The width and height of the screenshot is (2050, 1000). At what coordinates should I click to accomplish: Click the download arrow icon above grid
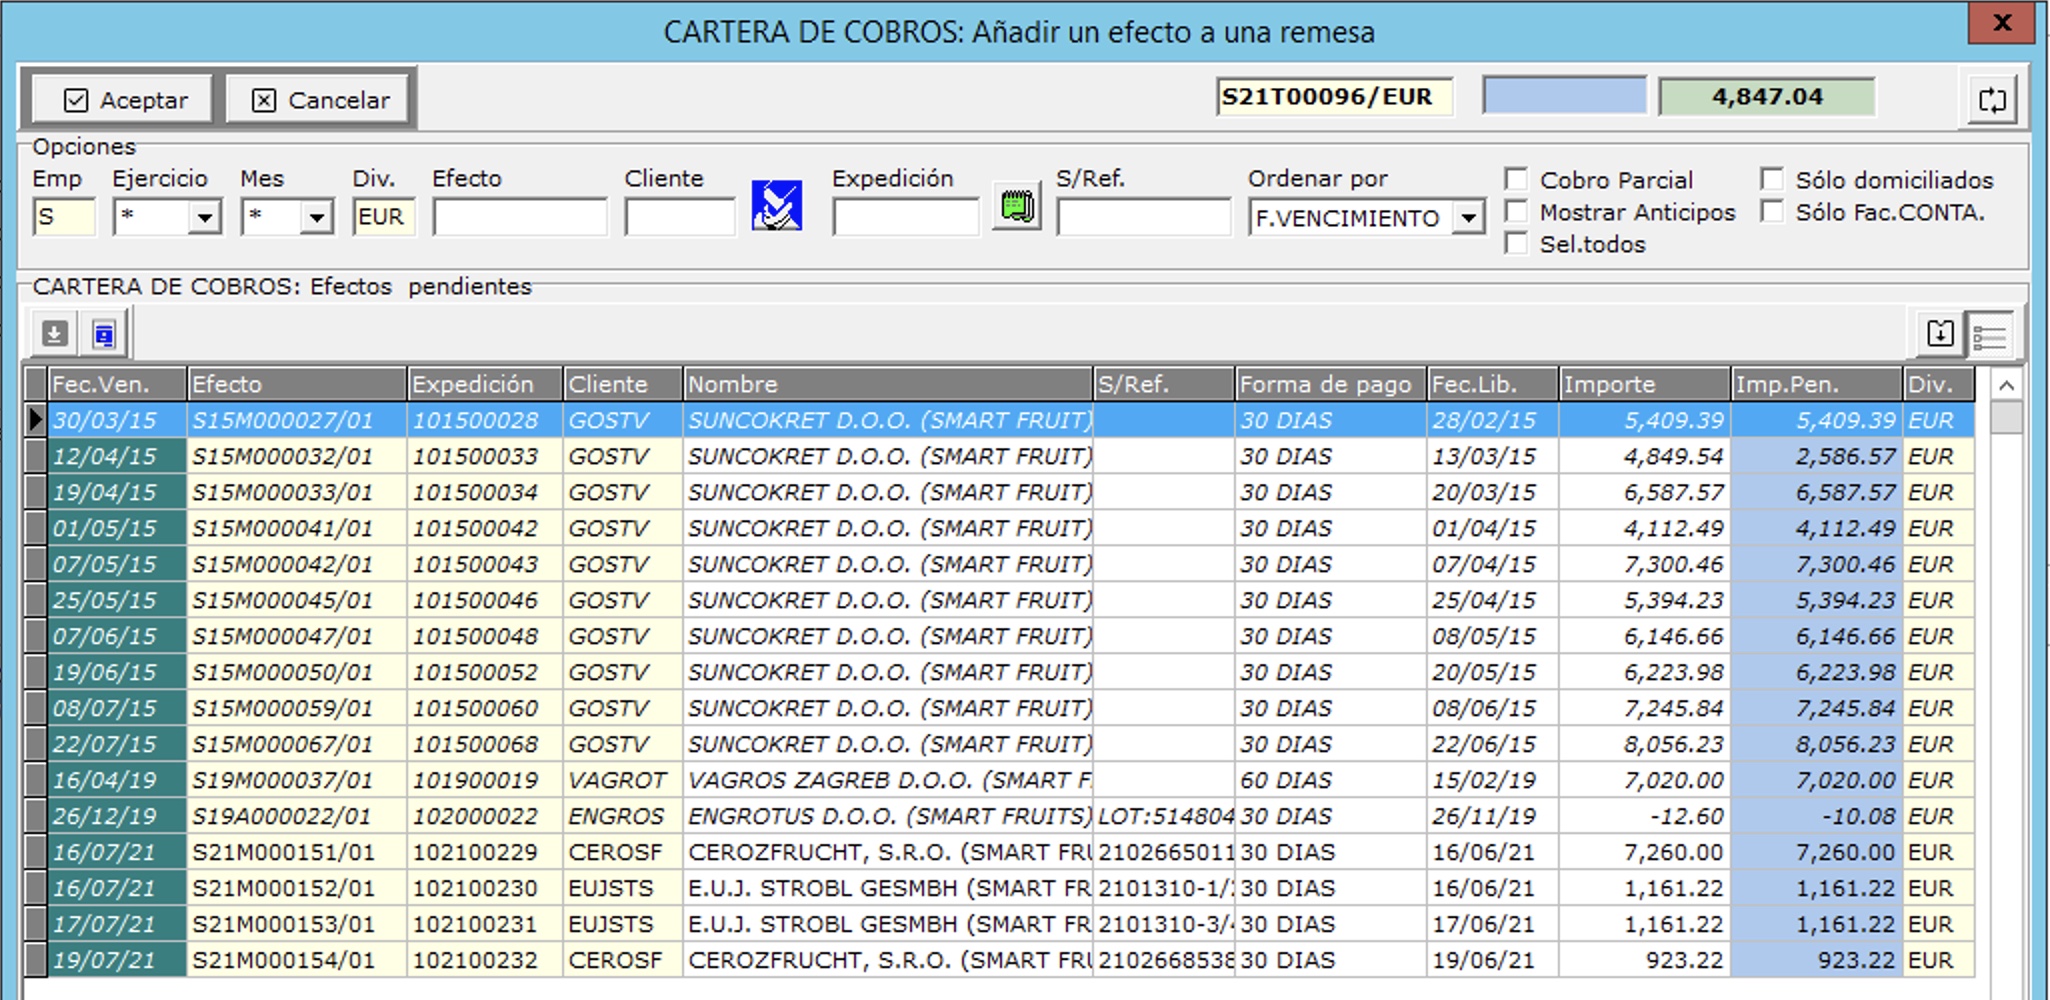pyautogui.click(x=54, y=334)
